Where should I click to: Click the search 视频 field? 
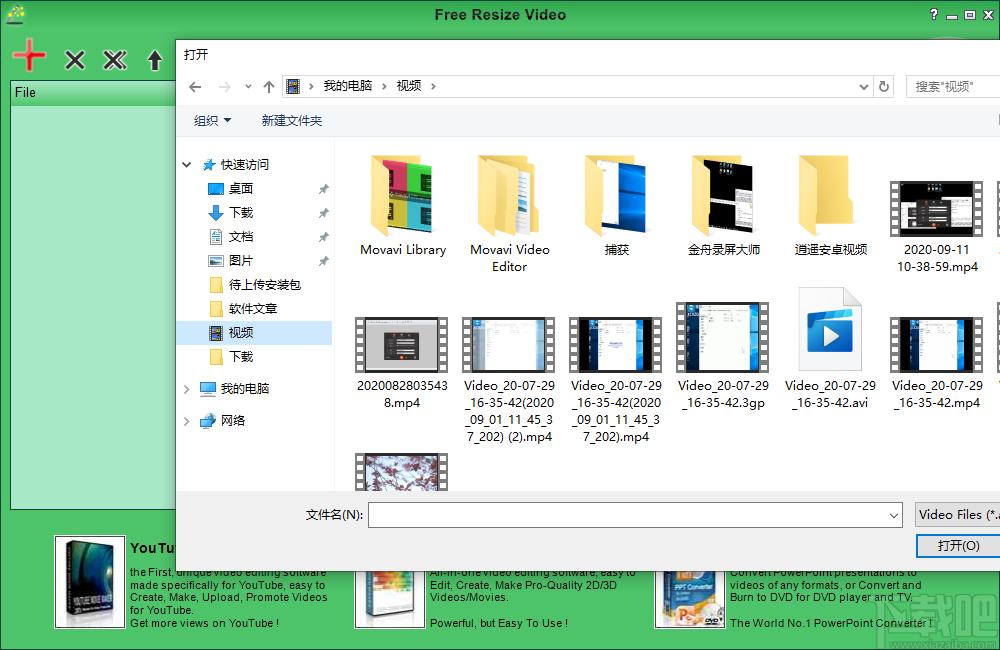click(x=953, y=86)
